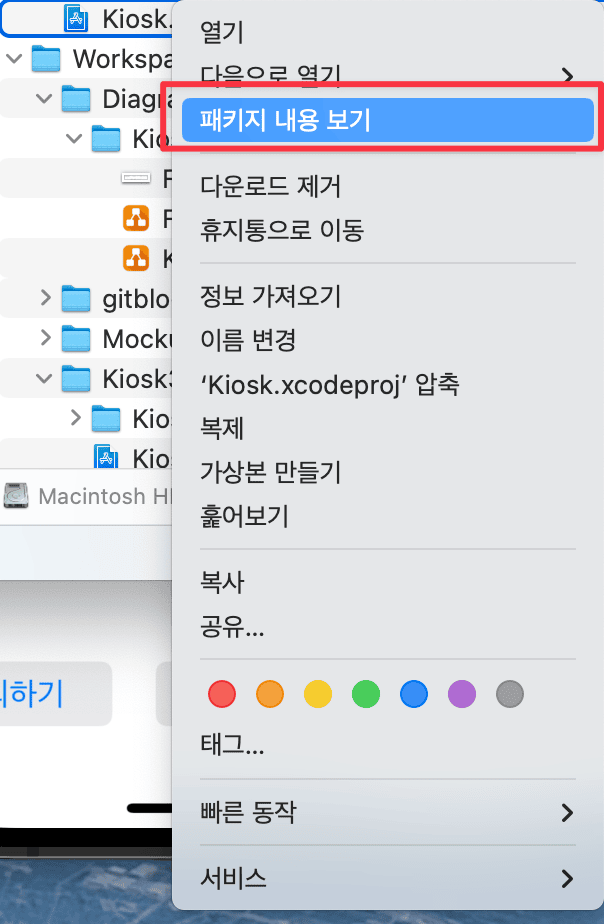The width and height of the screenshot is (604, 924).
Task: Select the gitblo folder icon
Action: (76, 298)
